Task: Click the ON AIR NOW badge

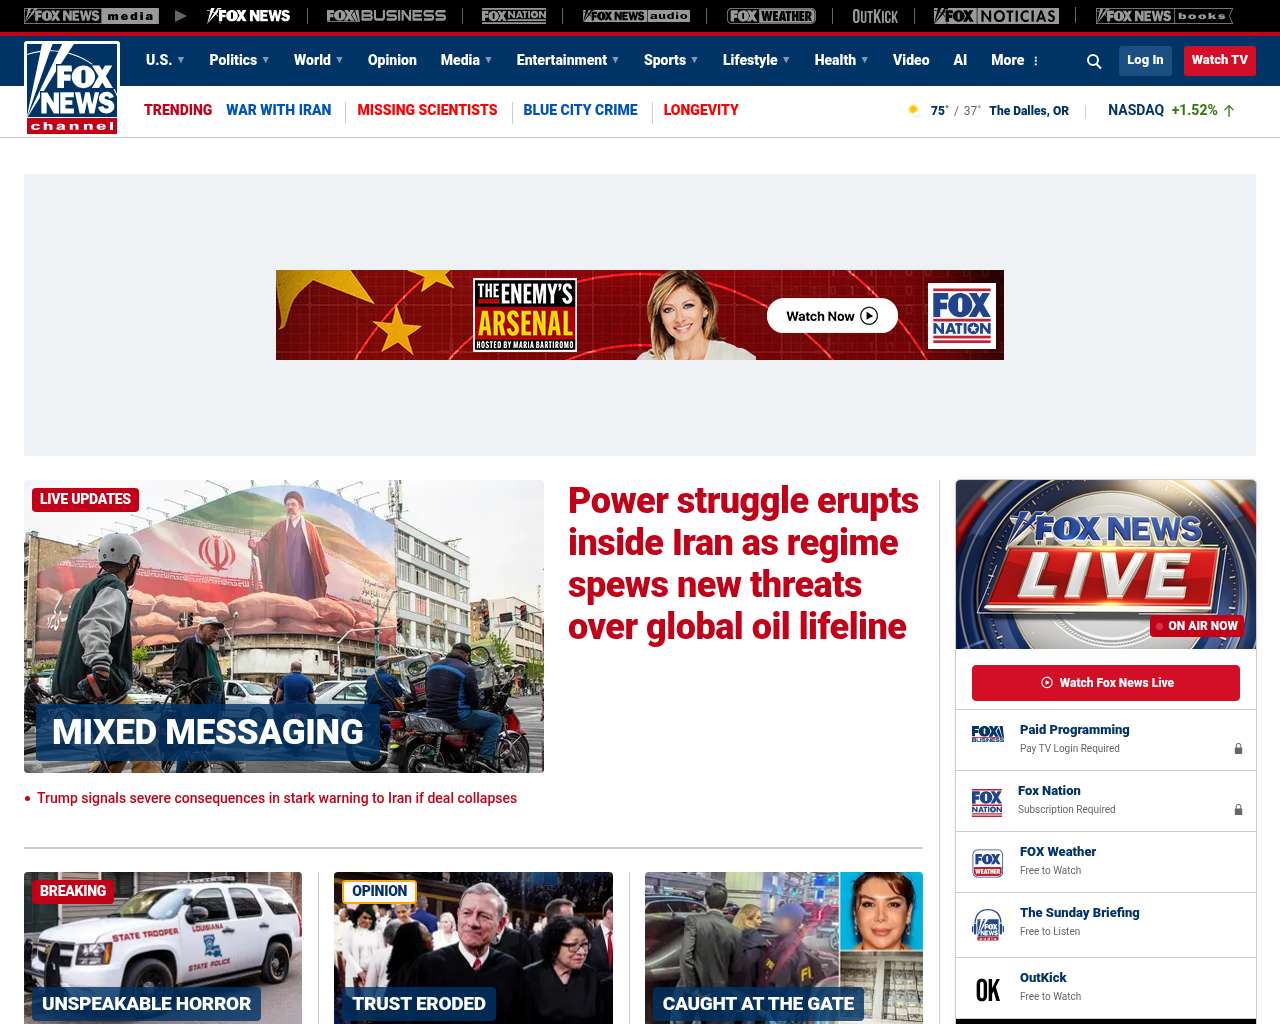Action: coord(1196,626)
